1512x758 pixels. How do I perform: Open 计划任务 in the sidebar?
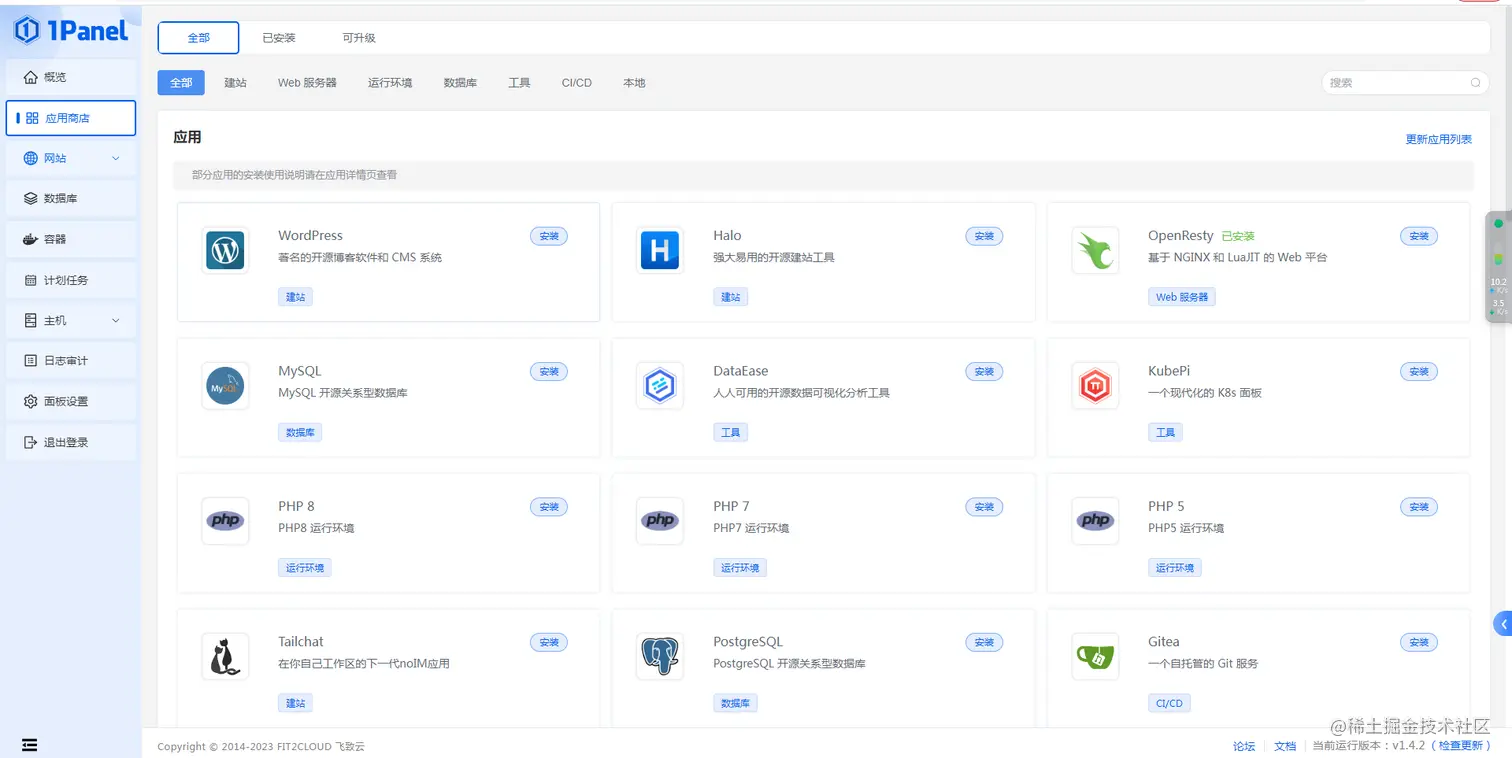(71, 280)
